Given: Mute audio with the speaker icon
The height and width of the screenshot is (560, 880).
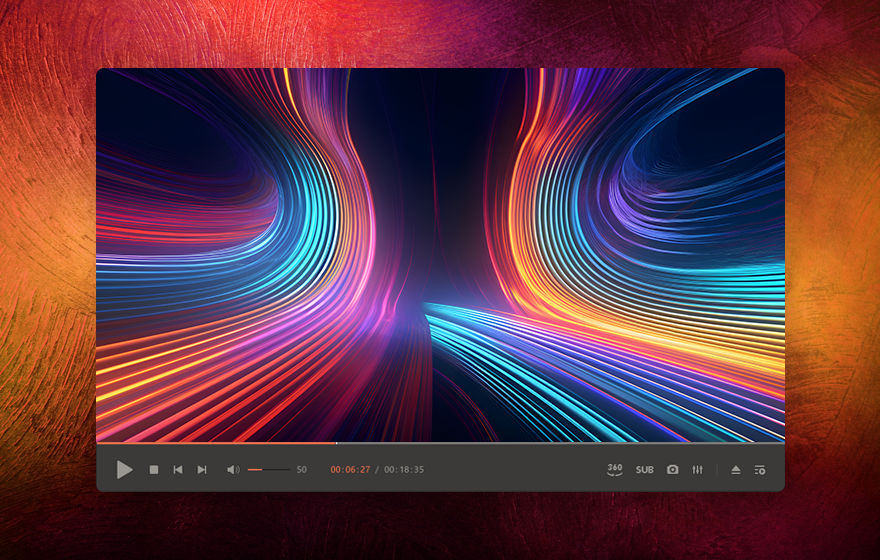Looking at the screenshot, I should click(x=232, y=470).
